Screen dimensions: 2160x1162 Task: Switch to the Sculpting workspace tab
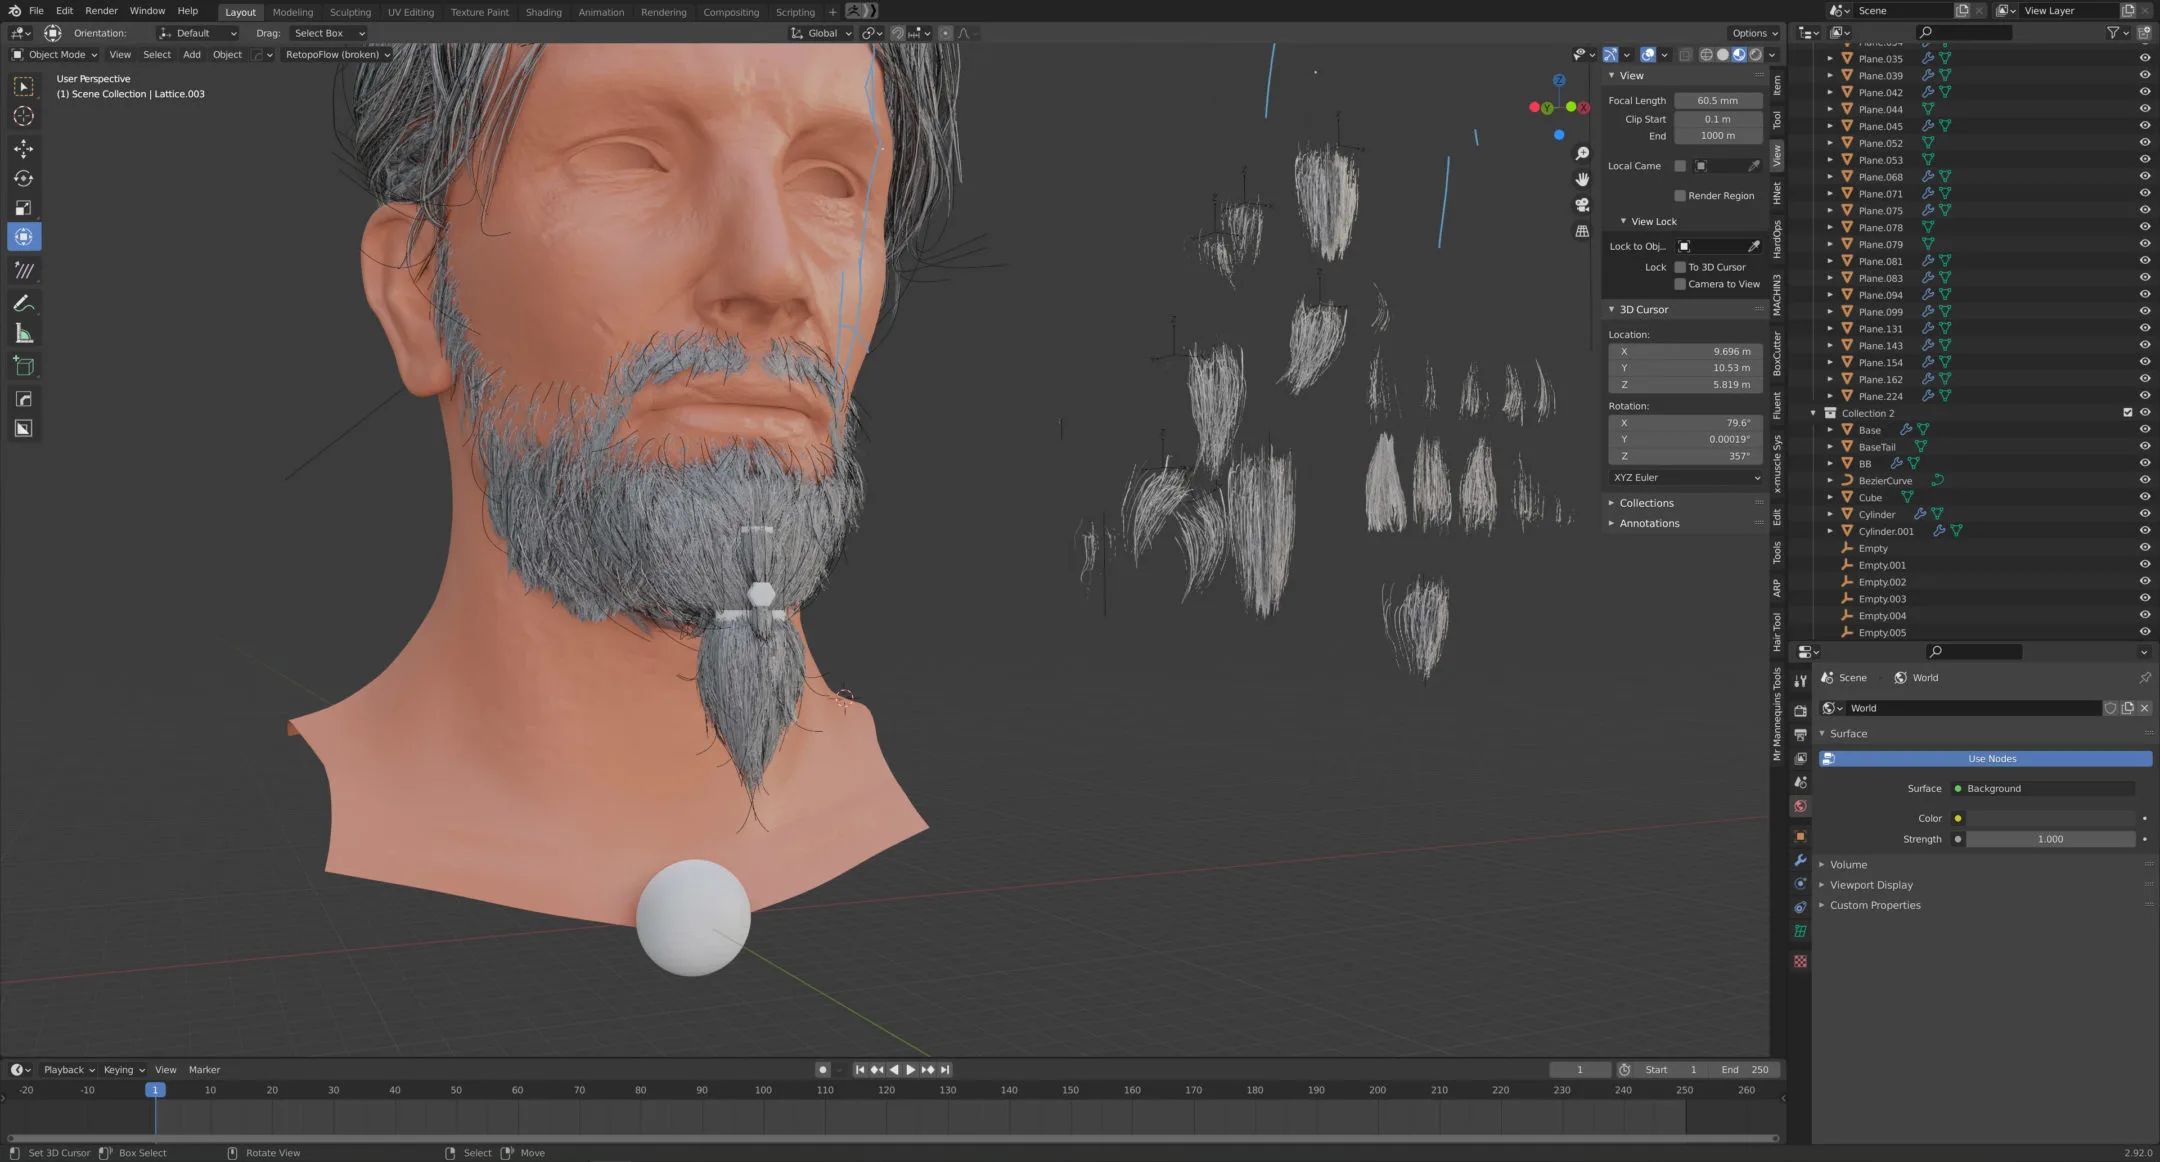tap(350, 12)
